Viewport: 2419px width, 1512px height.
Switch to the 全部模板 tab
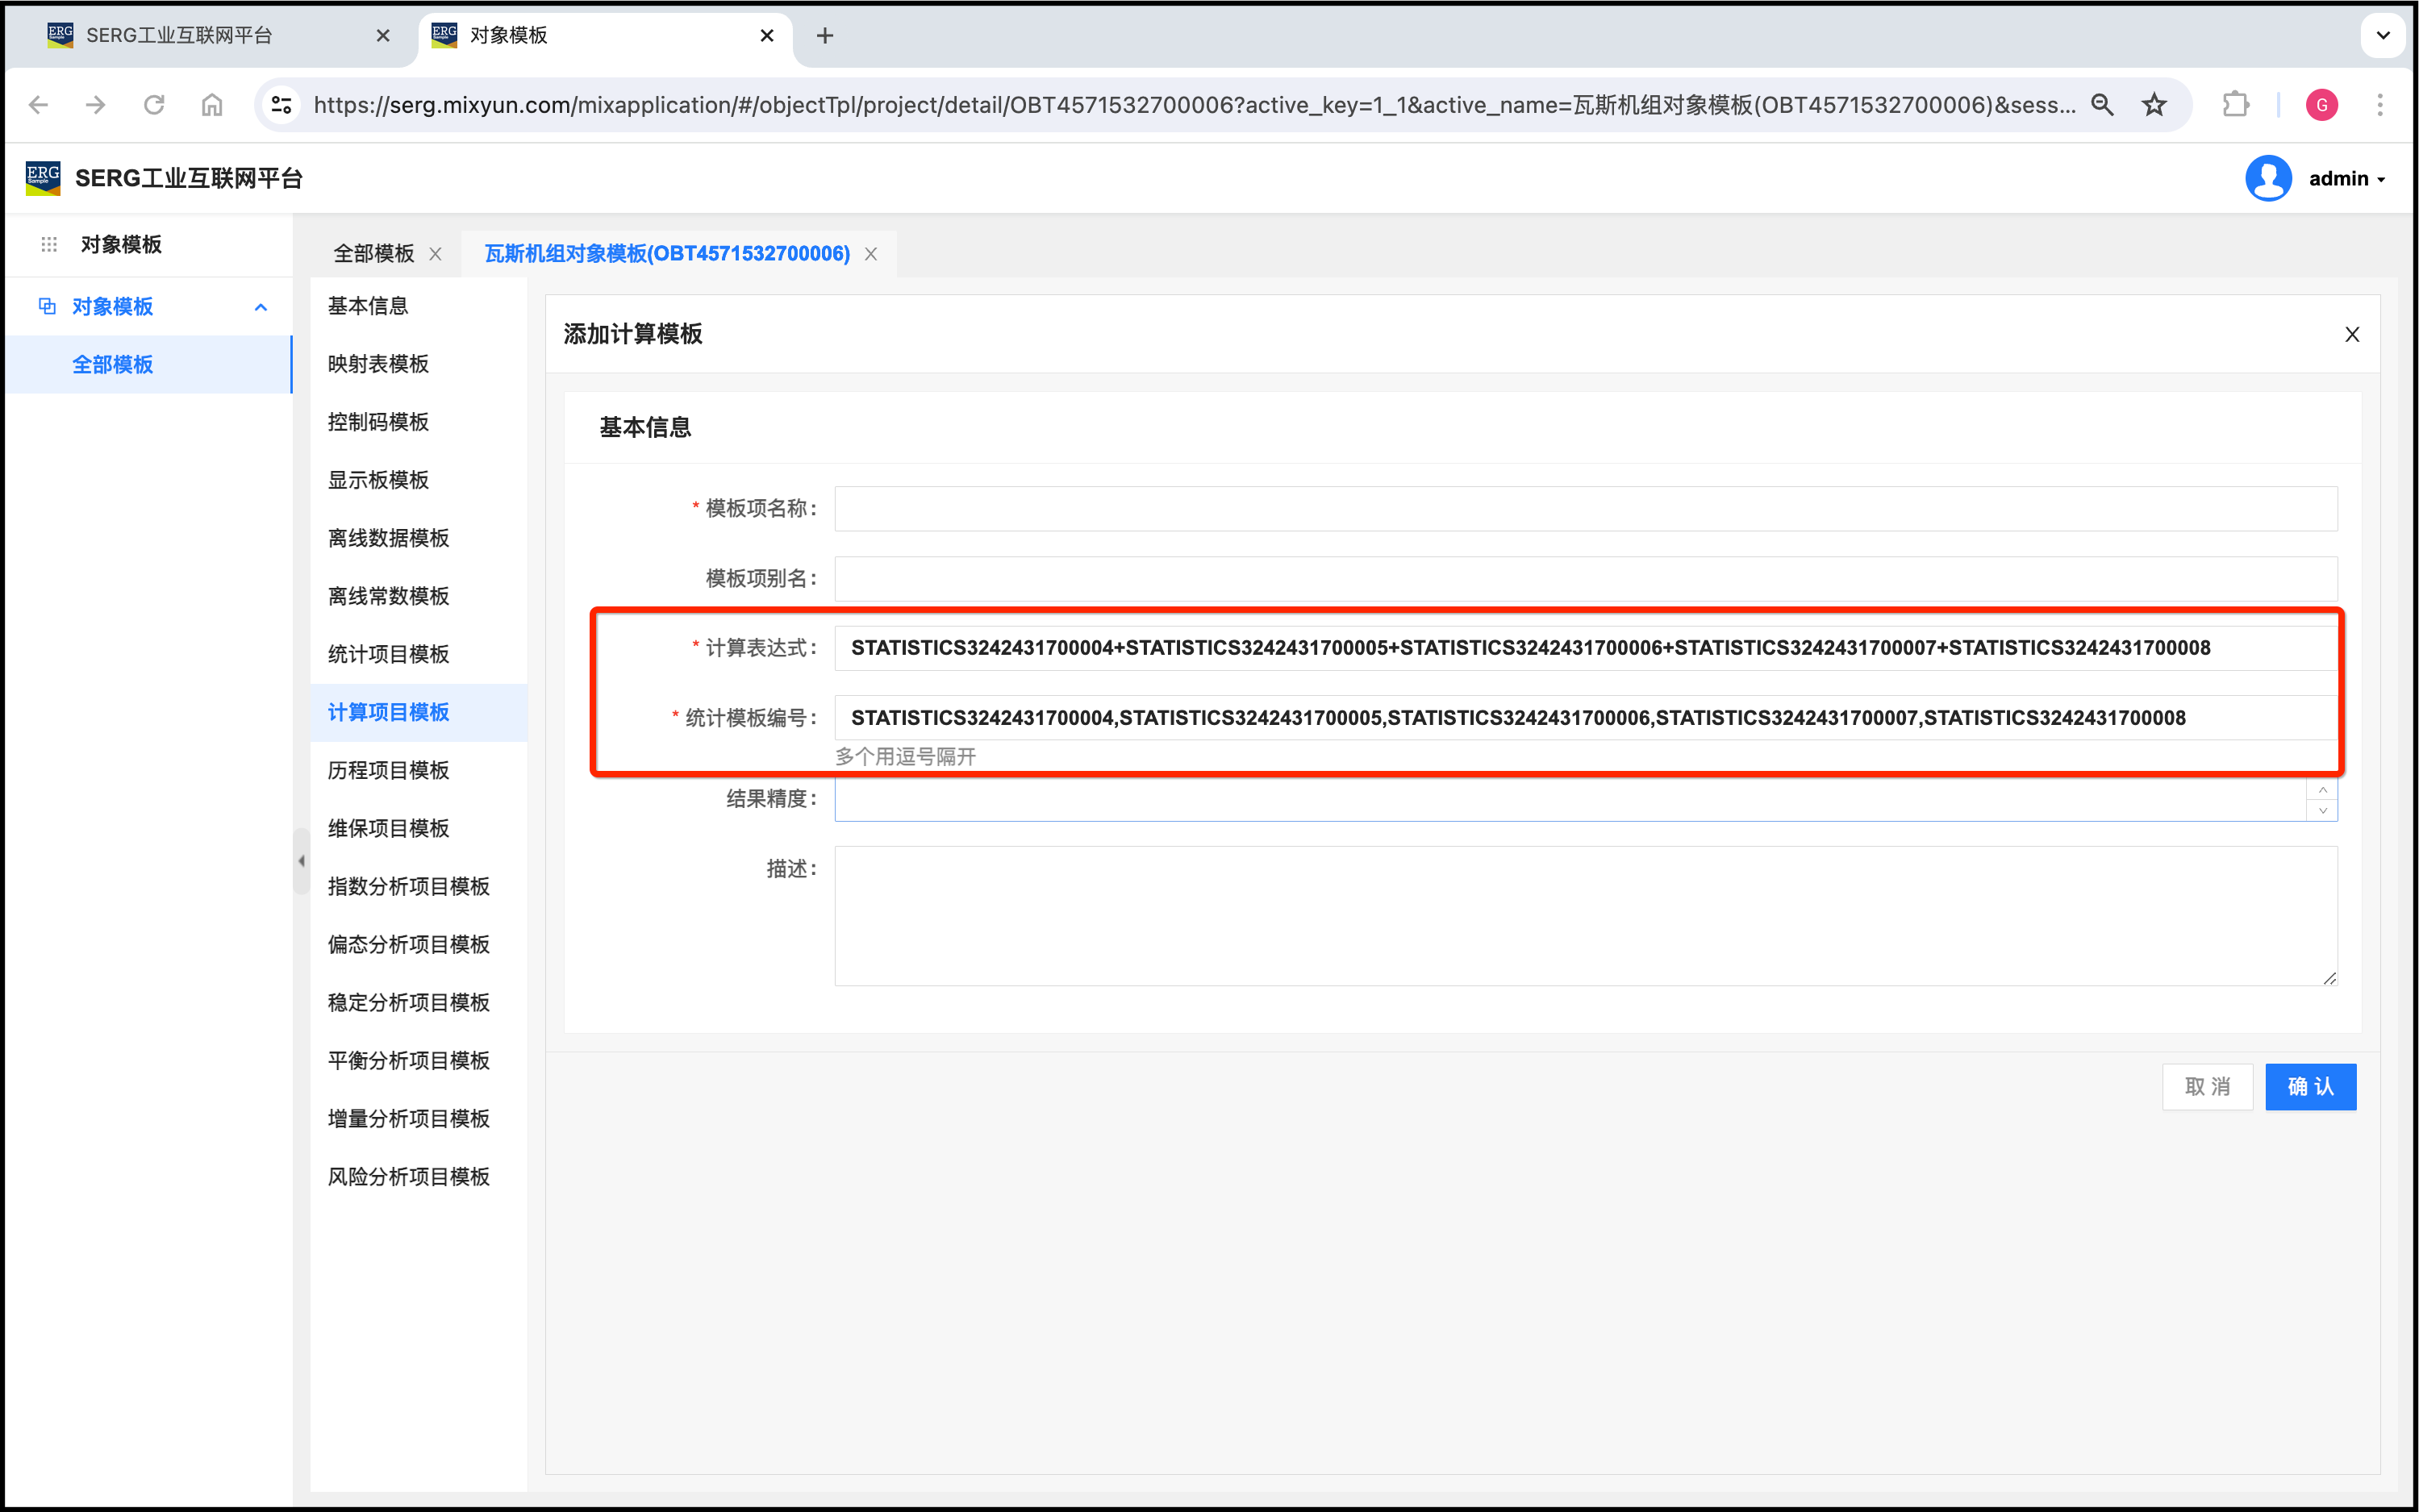[x=374, y=254]
